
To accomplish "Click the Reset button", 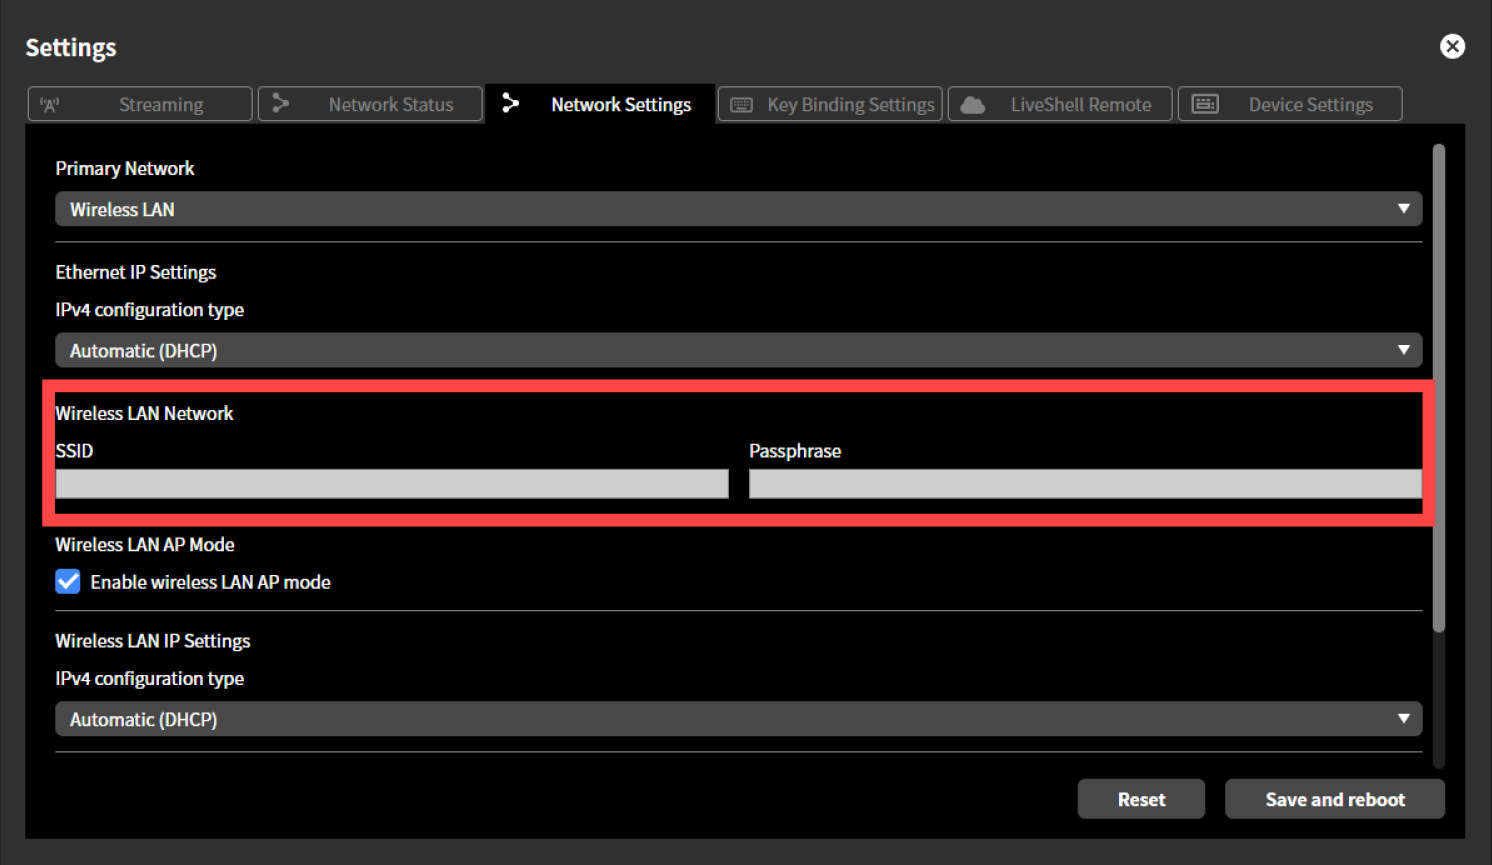I will pyautogui.click(x=1140, y=798).
